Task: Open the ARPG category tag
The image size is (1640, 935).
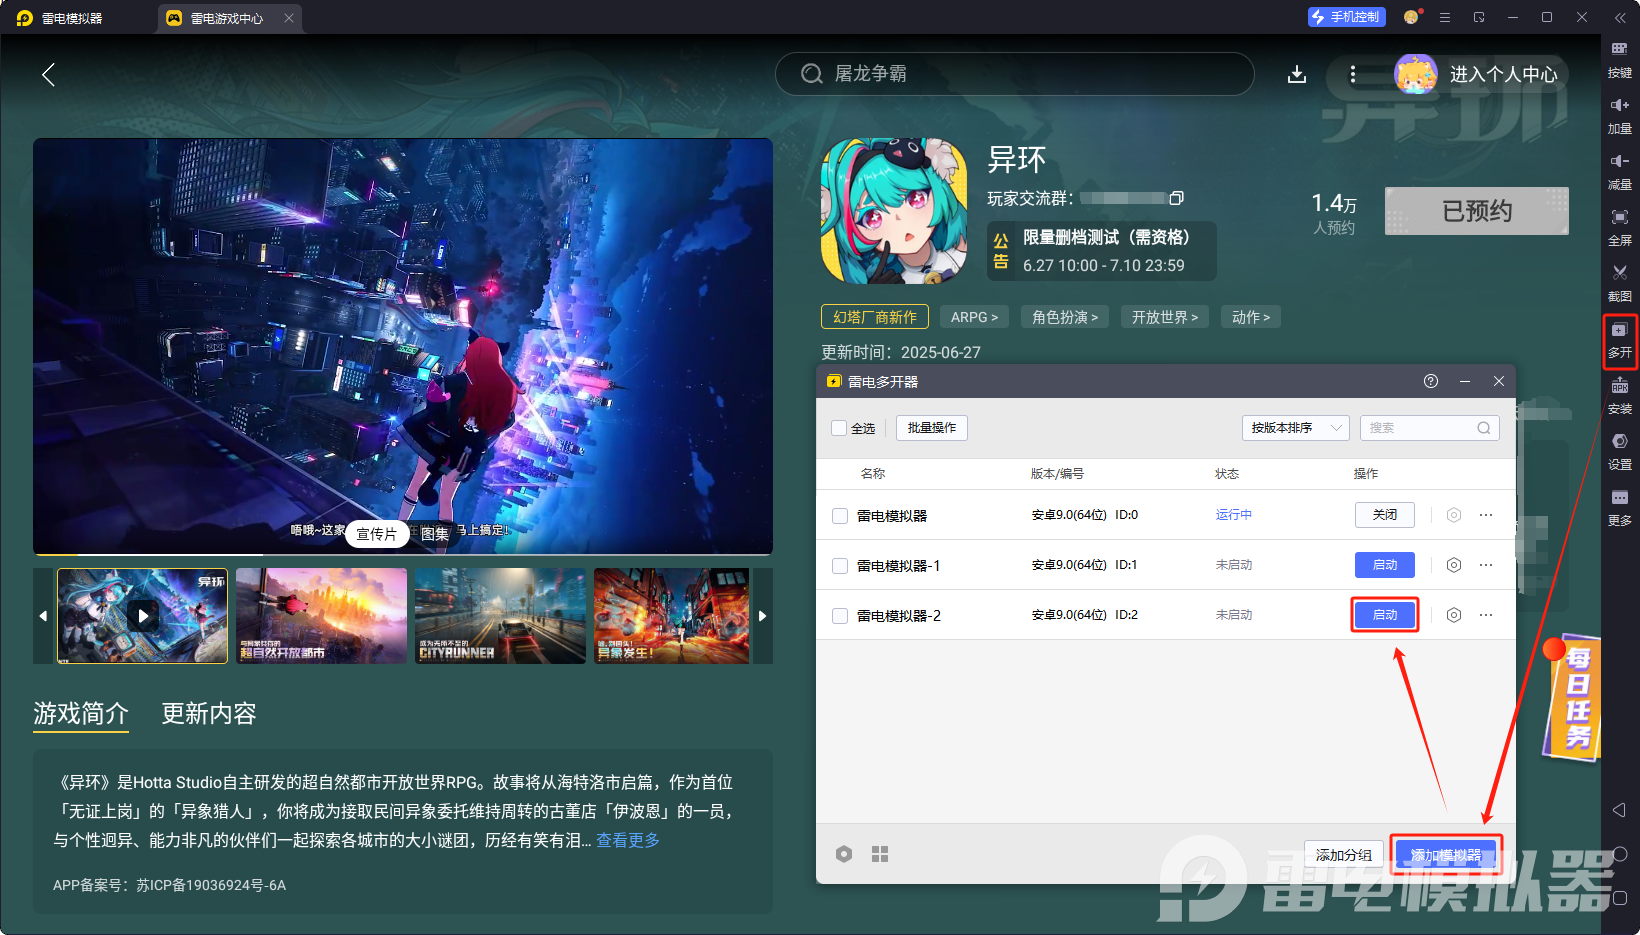Action: point(975,317)
